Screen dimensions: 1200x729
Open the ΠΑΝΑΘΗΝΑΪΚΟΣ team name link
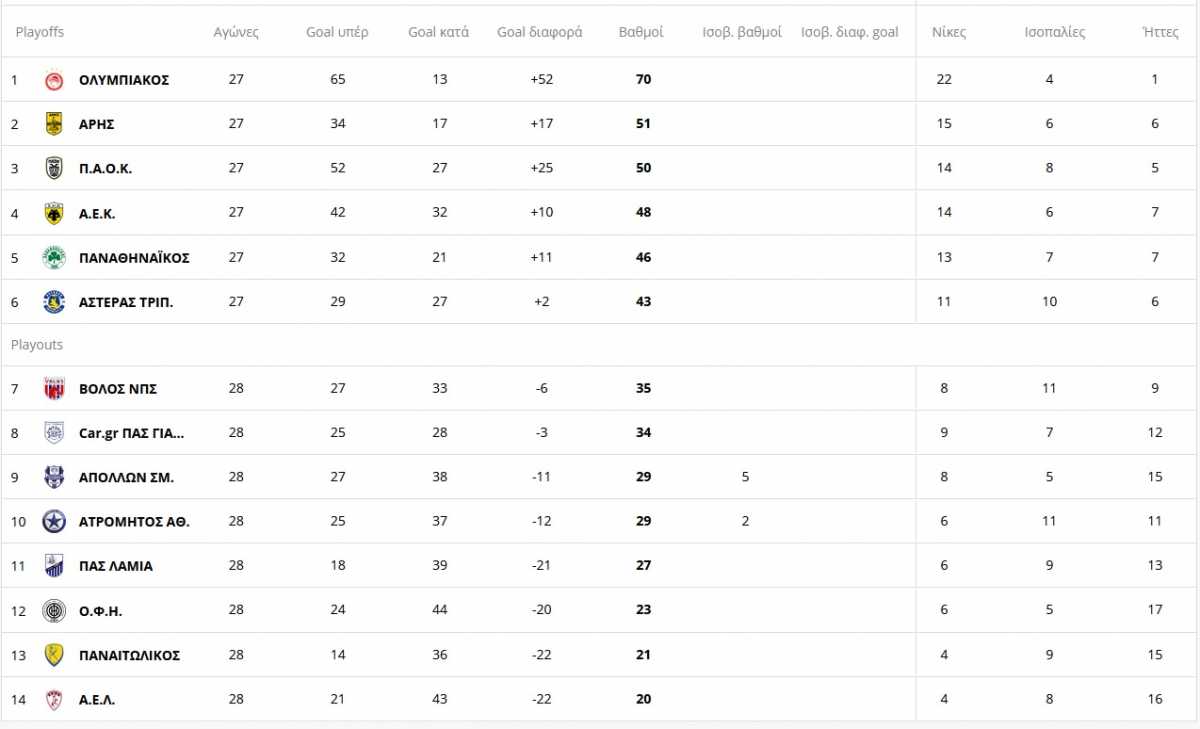pyautogui.click(x=134, y=257)
